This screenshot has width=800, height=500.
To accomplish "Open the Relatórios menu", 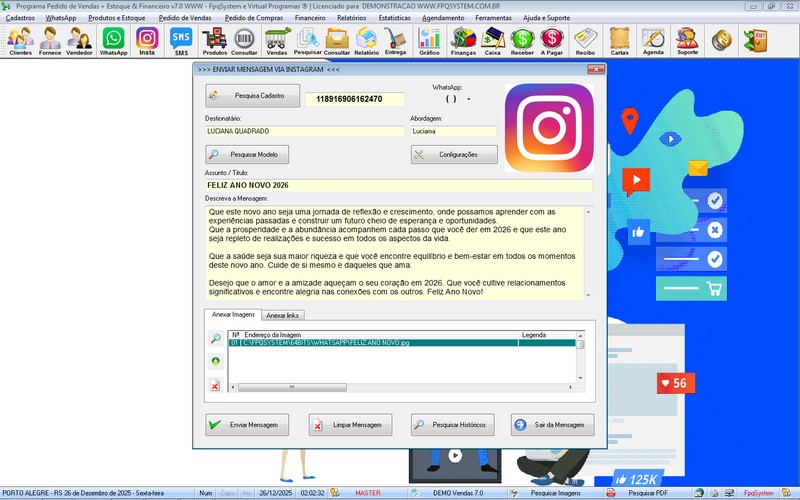I will (x=352, y=18).
